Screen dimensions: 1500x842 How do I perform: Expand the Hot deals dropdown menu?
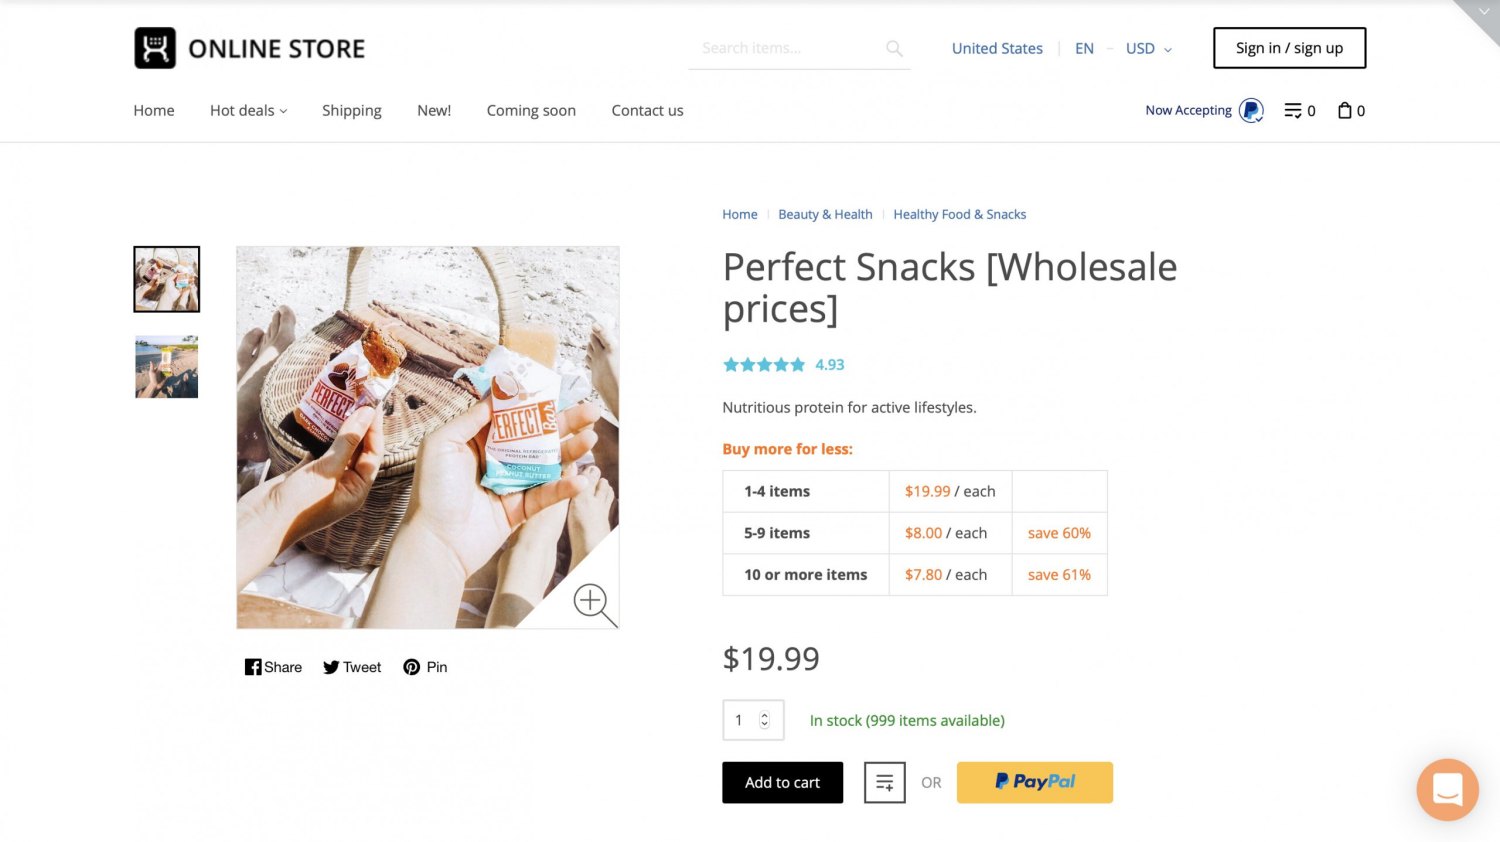247,110
